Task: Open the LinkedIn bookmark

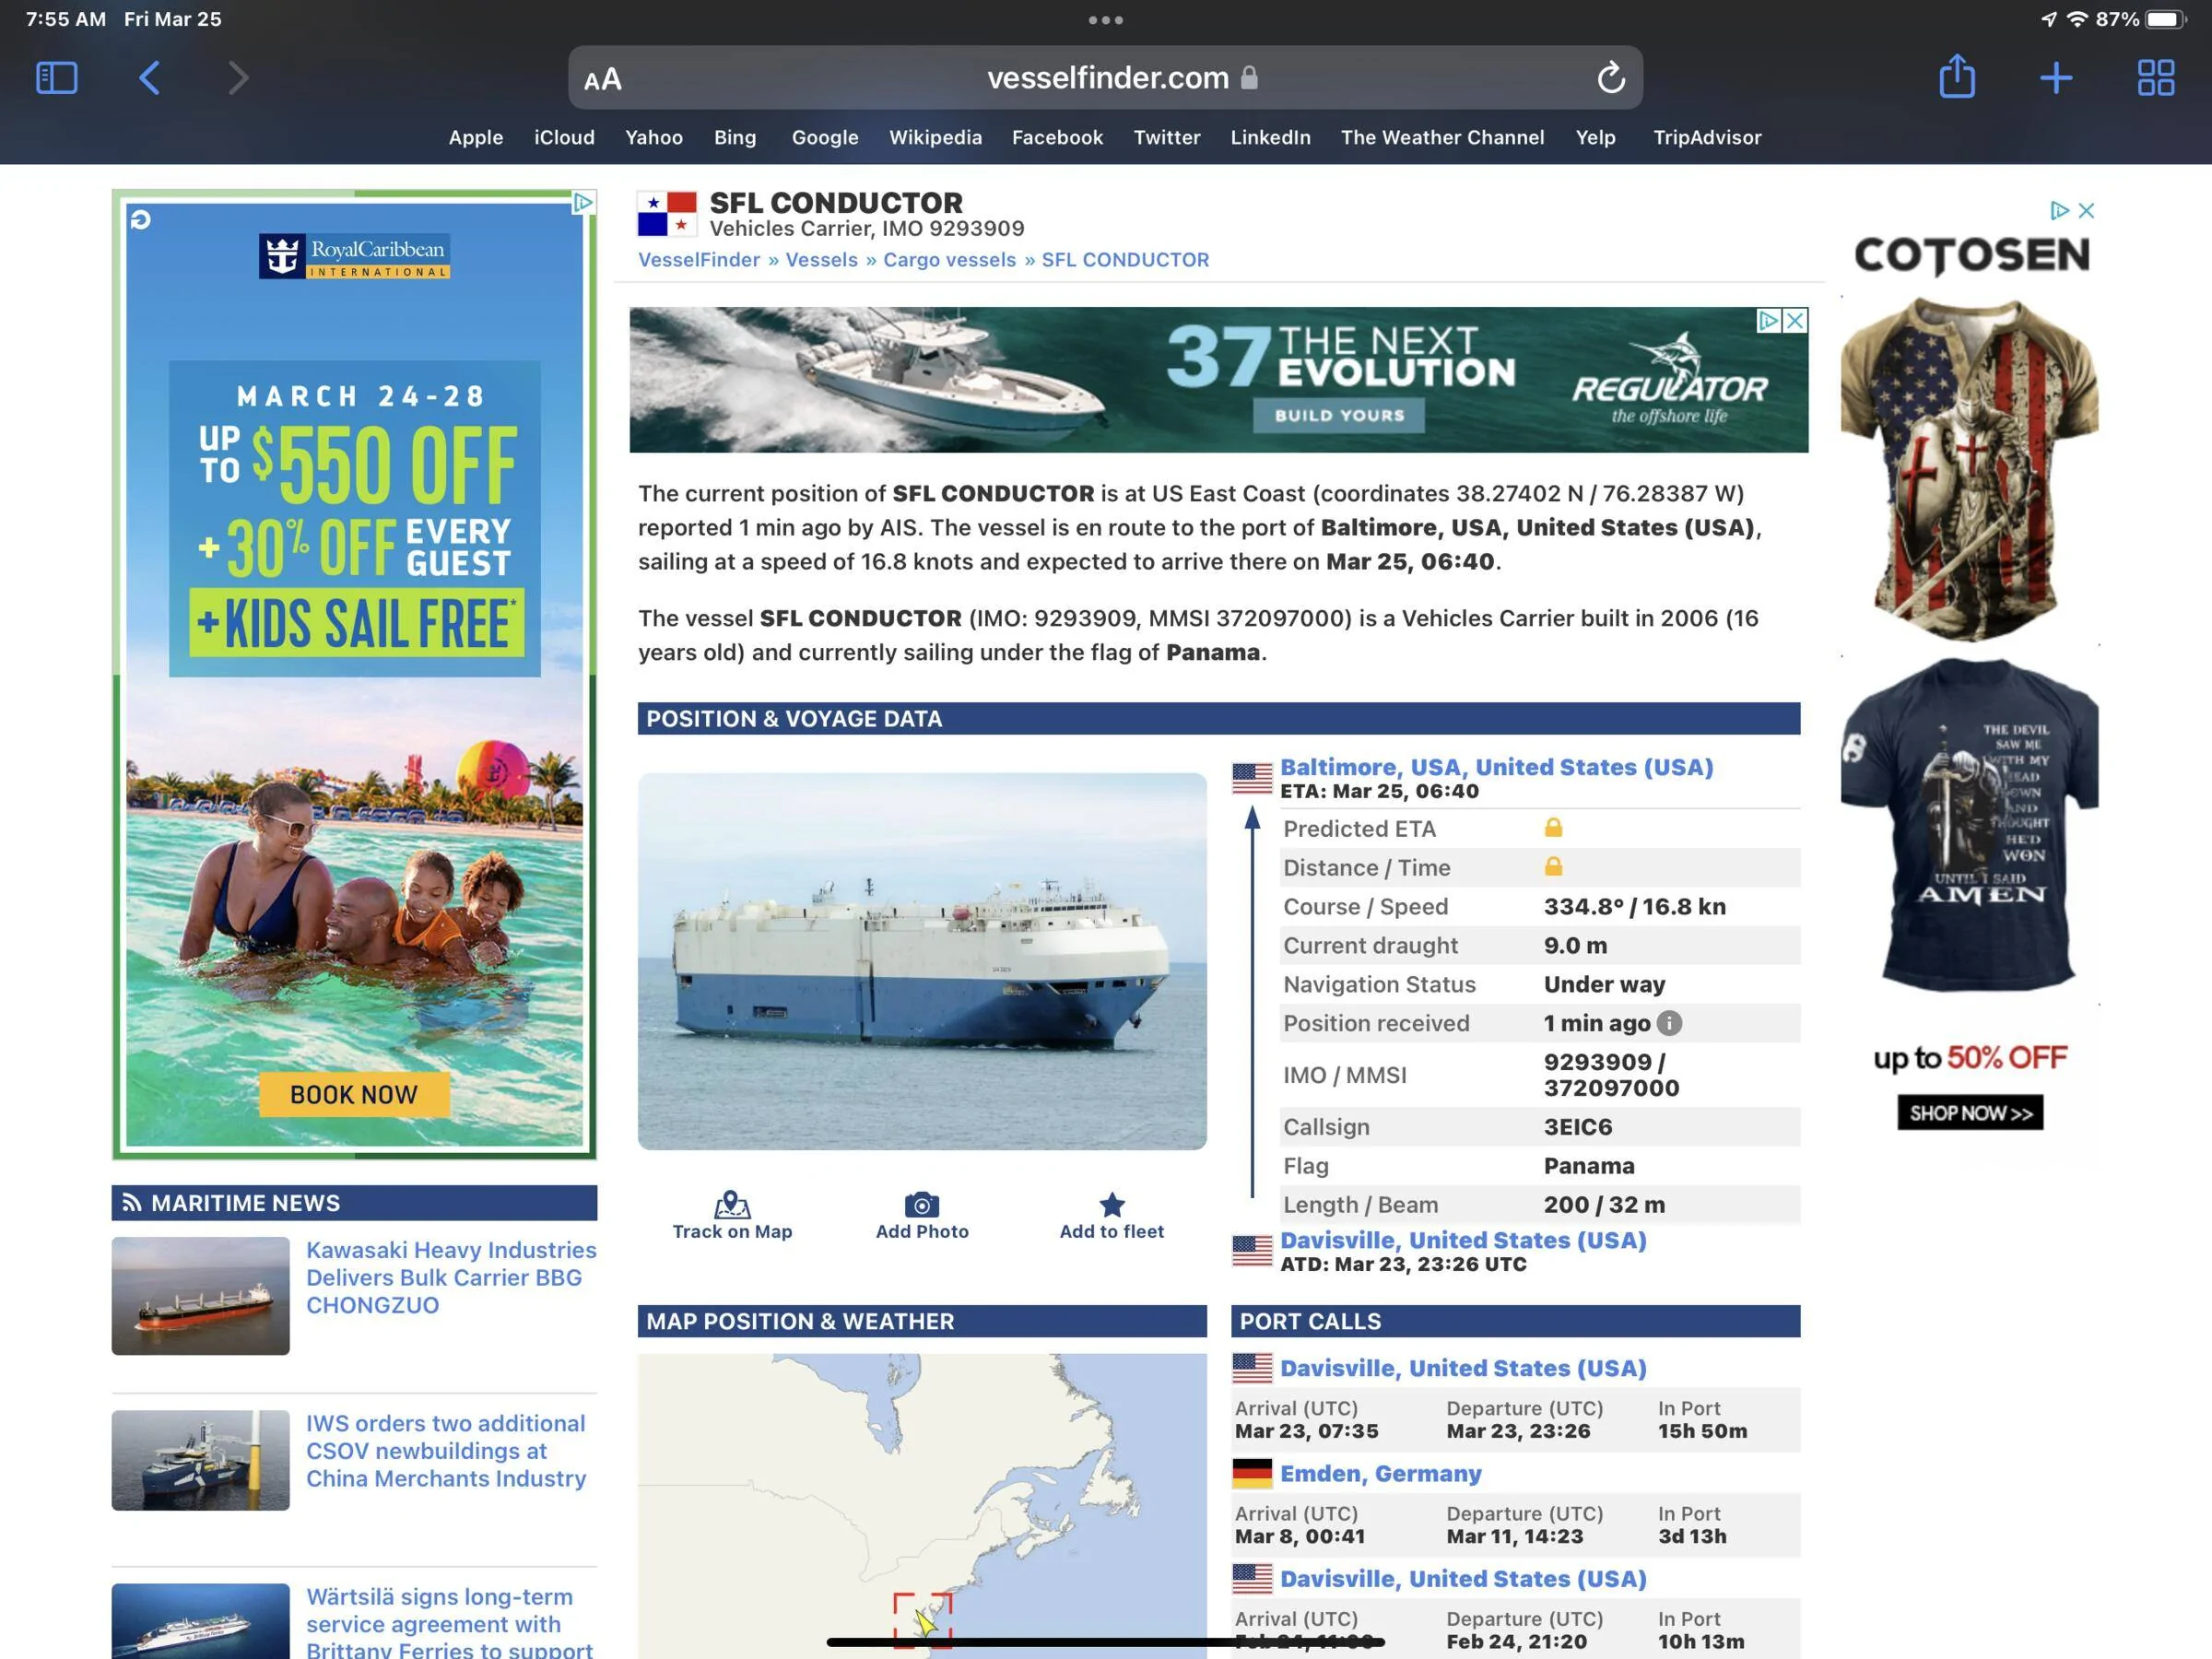Action: tap(1270, 137)
